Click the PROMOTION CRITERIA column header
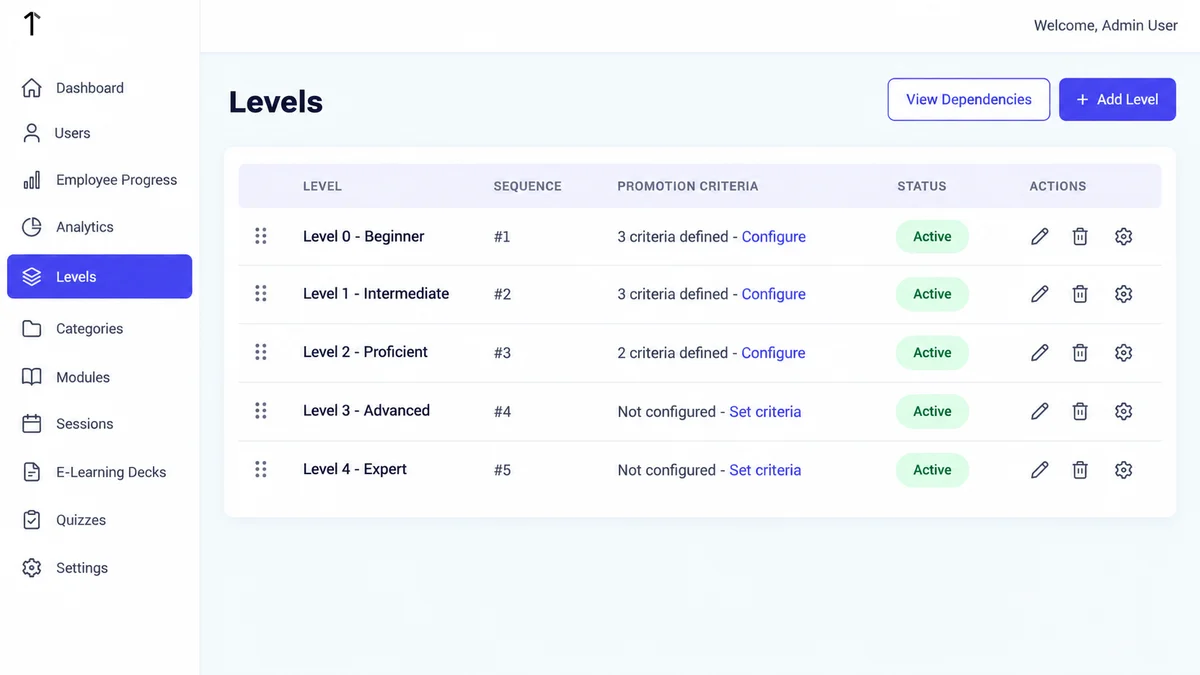The image size is (1200, 675). (688, 186)
